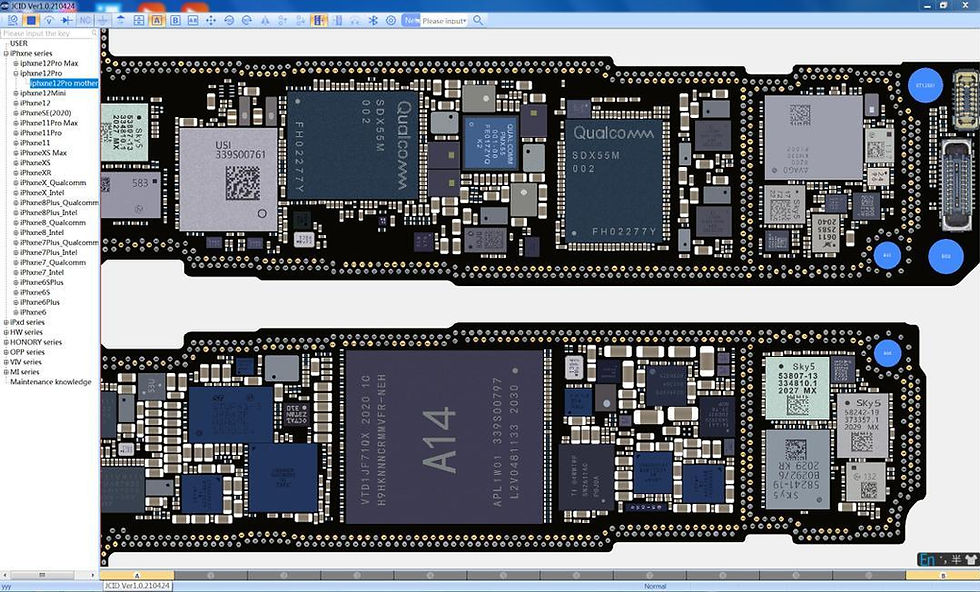980x592 pixels.
Task: Select the four-arrow move tool icon
Action: click(211, 21)
